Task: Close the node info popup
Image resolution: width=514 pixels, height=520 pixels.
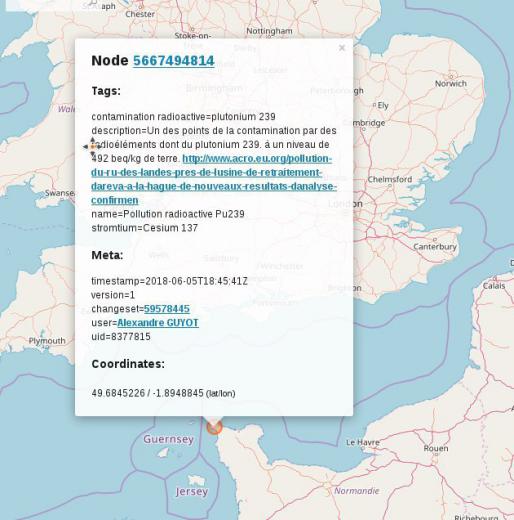Action: pyautogui.click(x=342, y=48)
